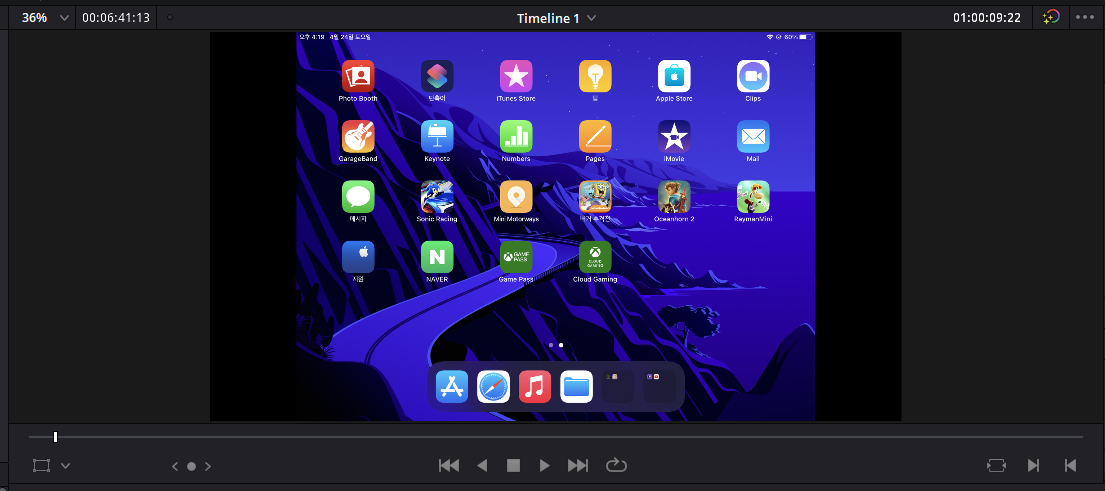Click Sonic Racing icon in the viewer

coord(437,197)
